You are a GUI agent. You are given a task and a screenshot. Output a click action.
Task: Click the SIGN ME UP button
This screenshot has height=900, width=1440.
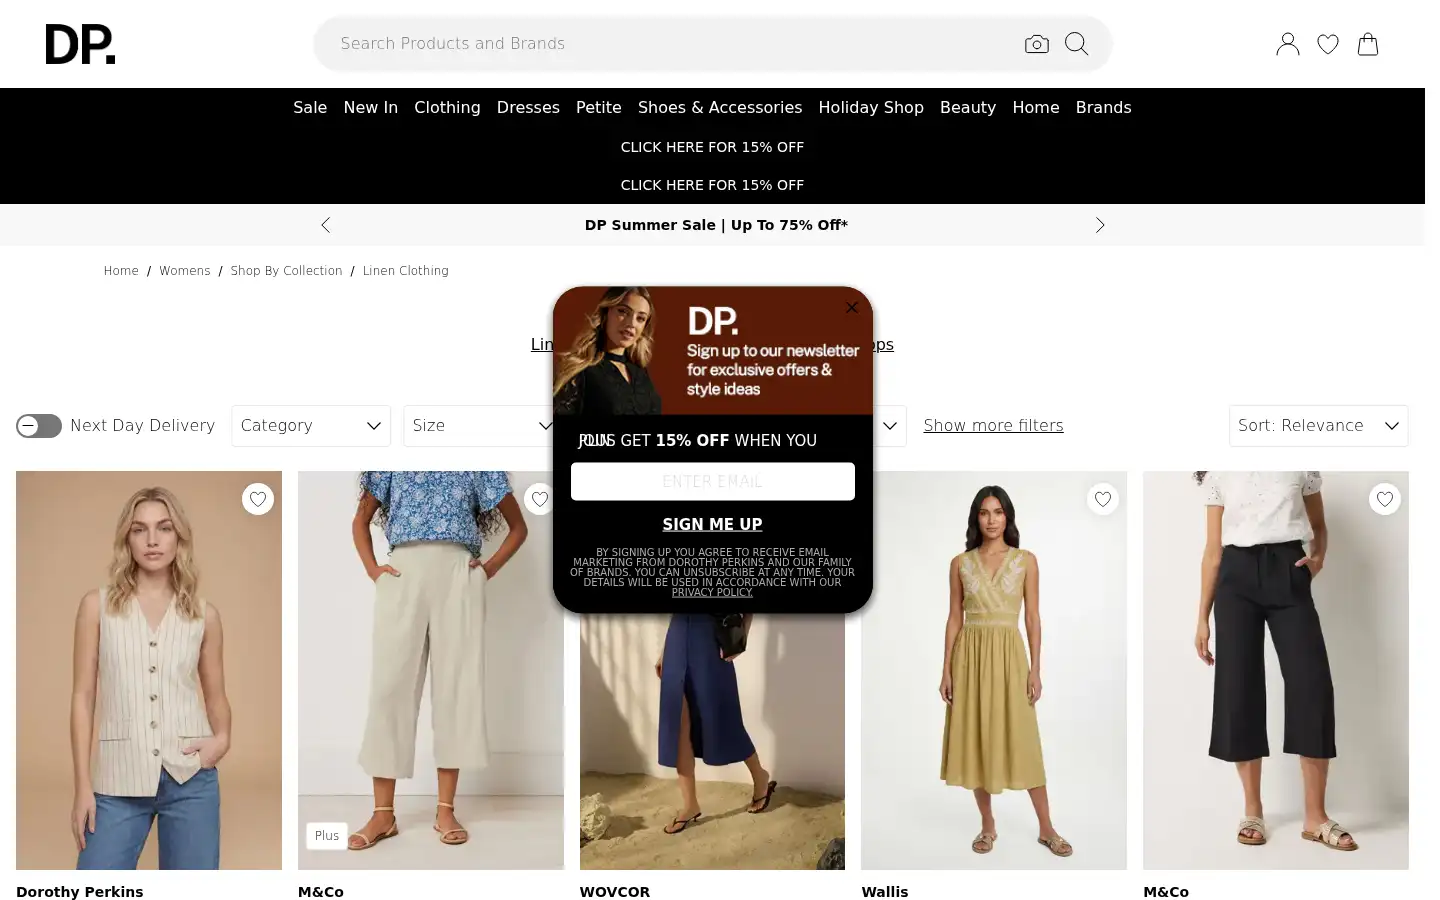(x=712, y=524)
